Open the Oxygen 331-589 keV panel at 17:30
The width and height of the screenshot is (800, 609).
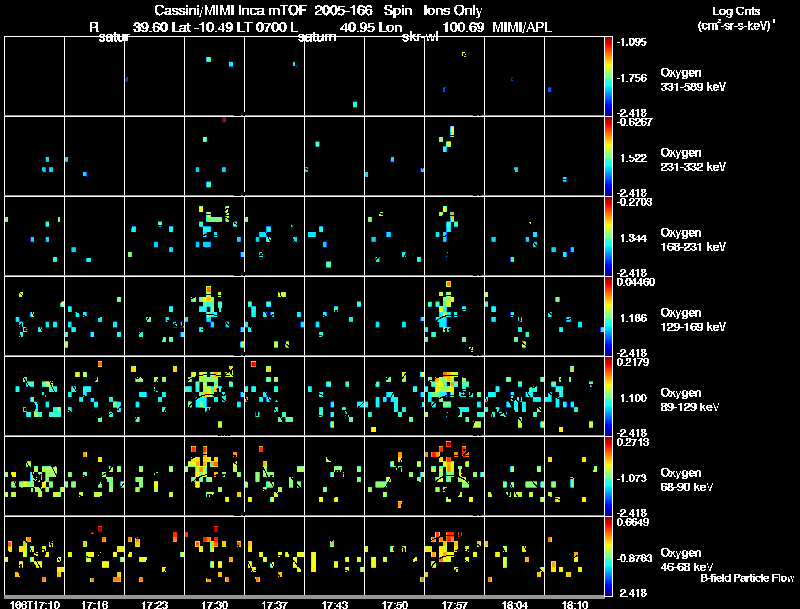coord(214,76)
